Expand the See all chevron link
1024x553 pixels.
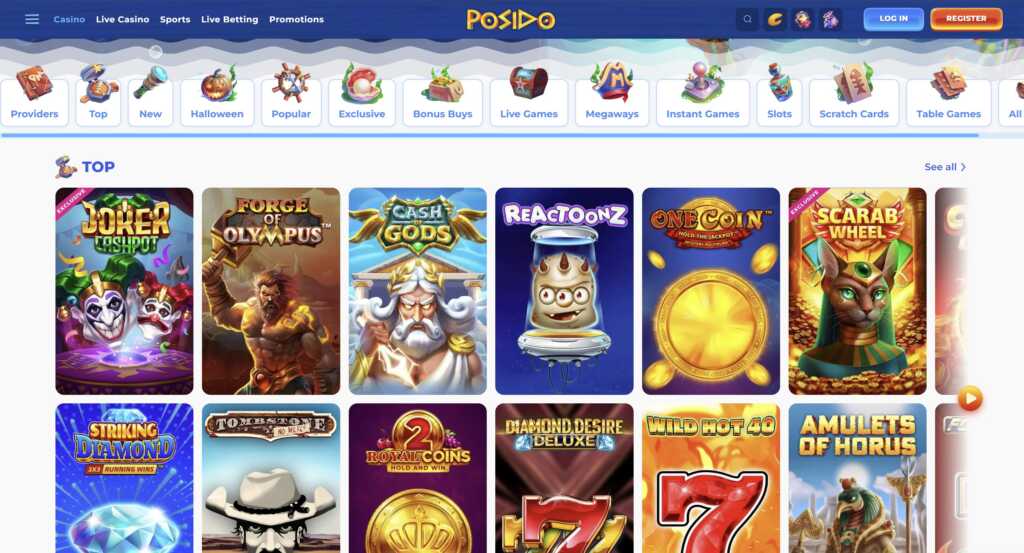pos(944,167)
